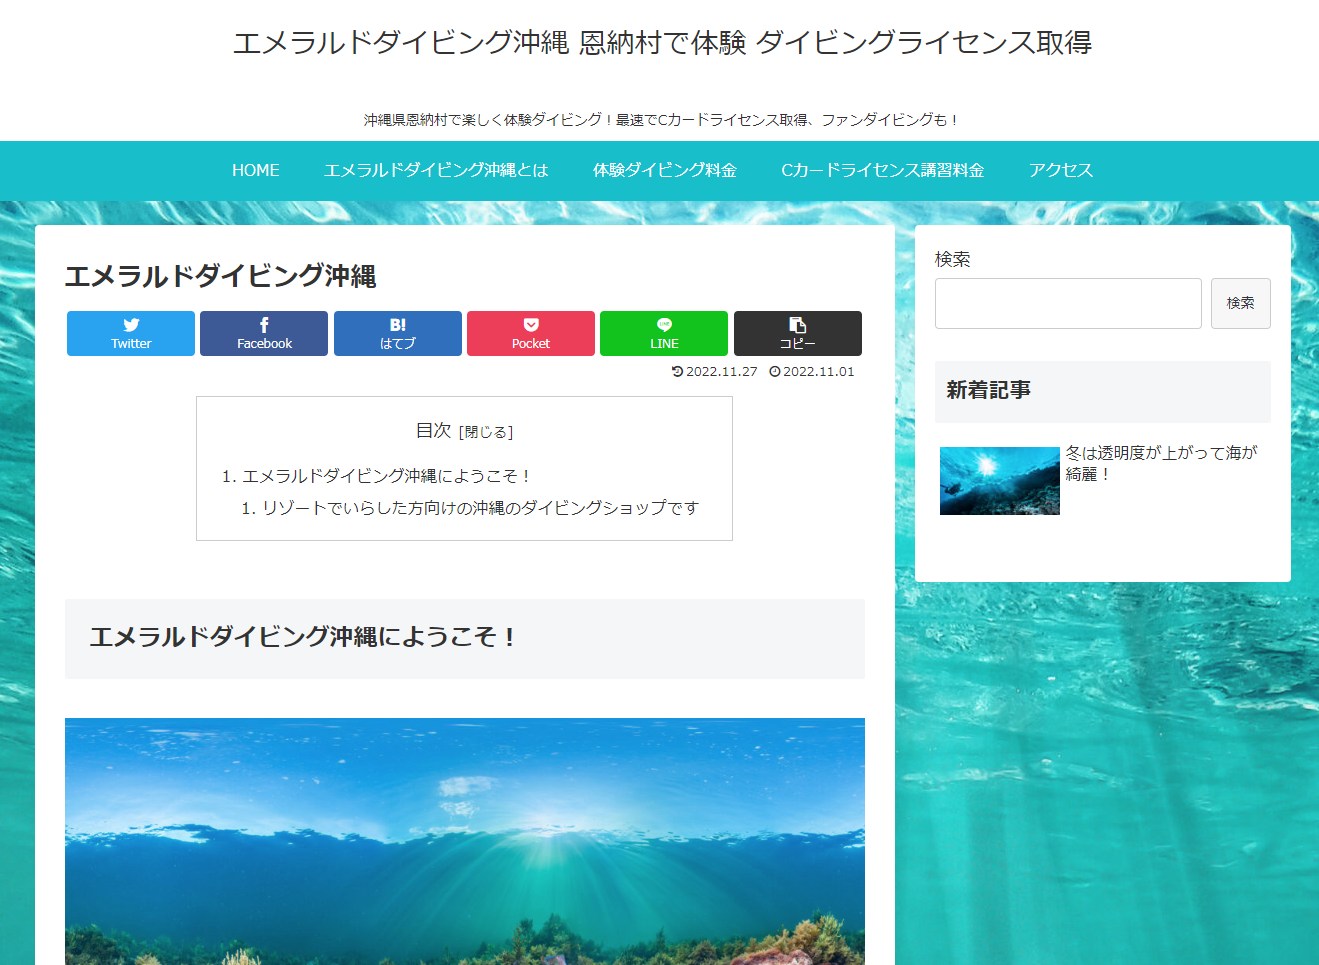1319x965 pixels.
Task: Click the article title エメラルドダイビング沖縄
Action: [221, 276]
